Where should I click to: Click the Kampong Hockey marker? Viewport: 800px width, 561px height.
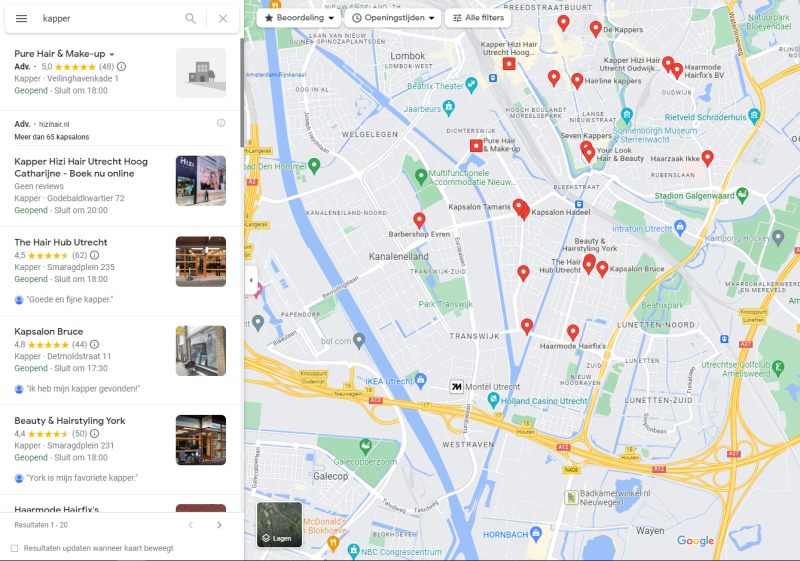(778, 237)
